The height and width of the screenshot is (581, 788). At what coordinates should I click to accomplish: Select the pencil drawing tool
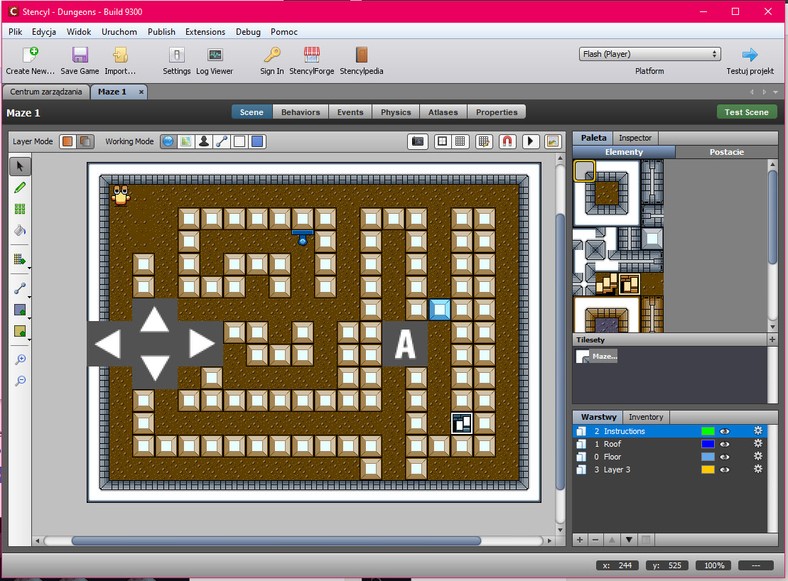coord(20,187)
